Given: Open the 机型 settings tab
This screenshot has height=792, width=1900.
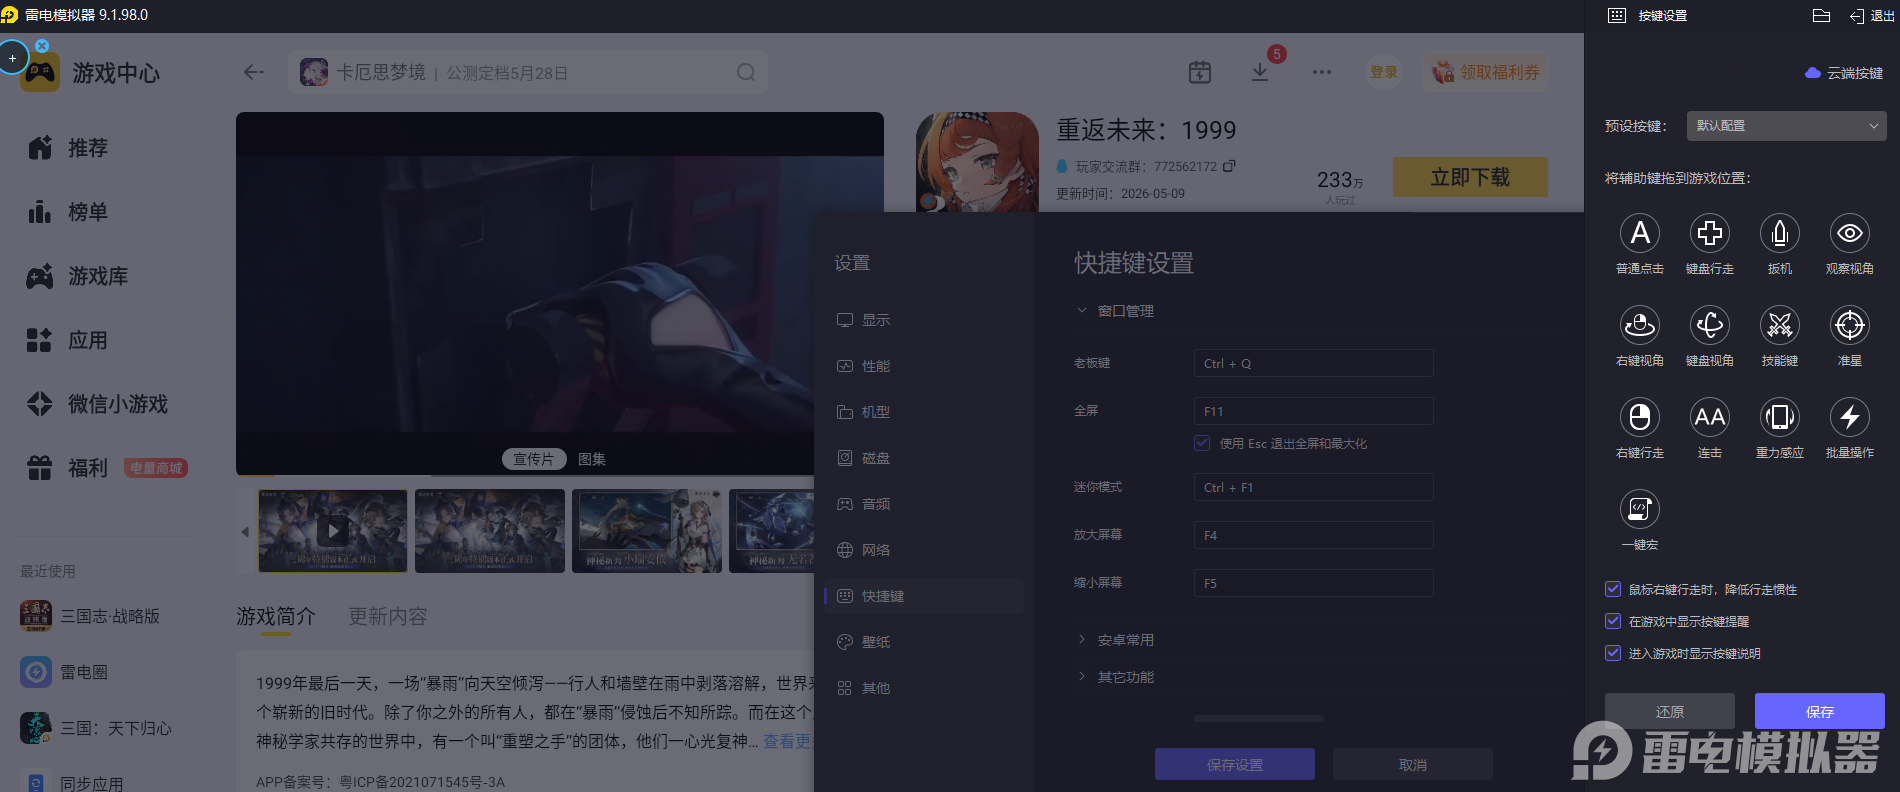Looking at the screenshot, I should (x=924, y=412).
